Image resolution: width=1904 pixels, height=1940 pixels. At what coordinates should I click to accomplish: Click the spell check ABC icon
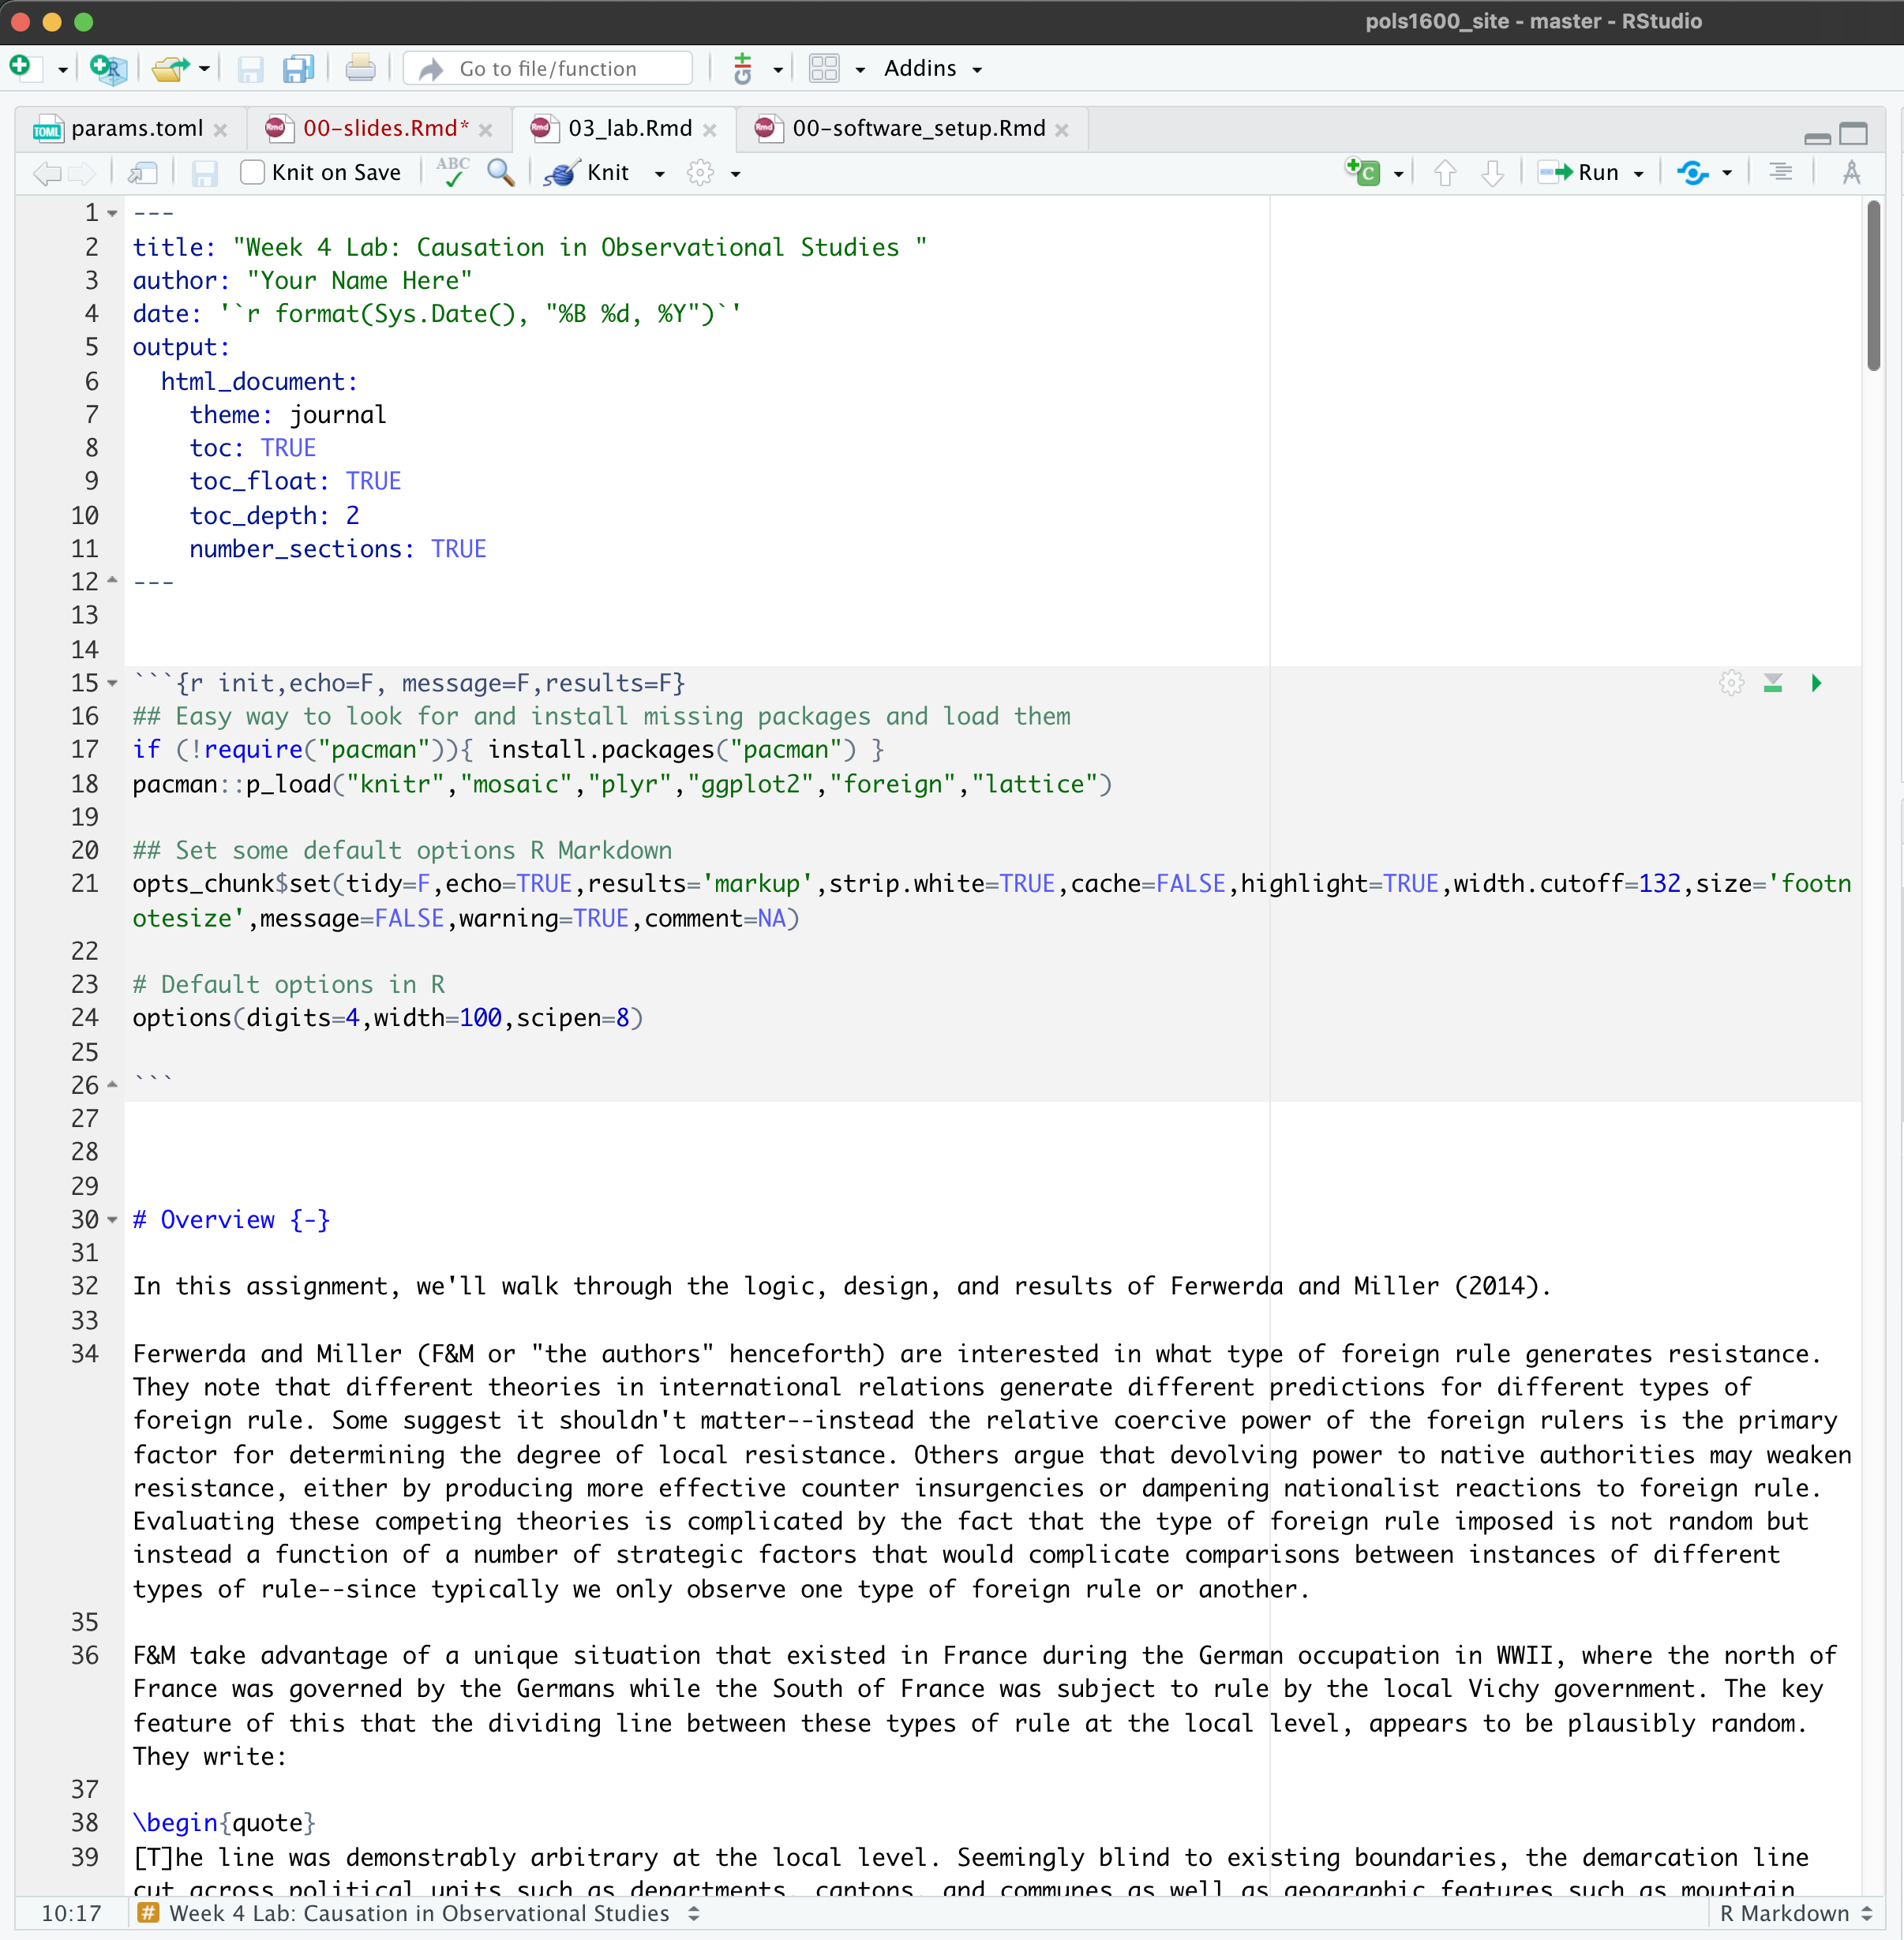[452, 172]
